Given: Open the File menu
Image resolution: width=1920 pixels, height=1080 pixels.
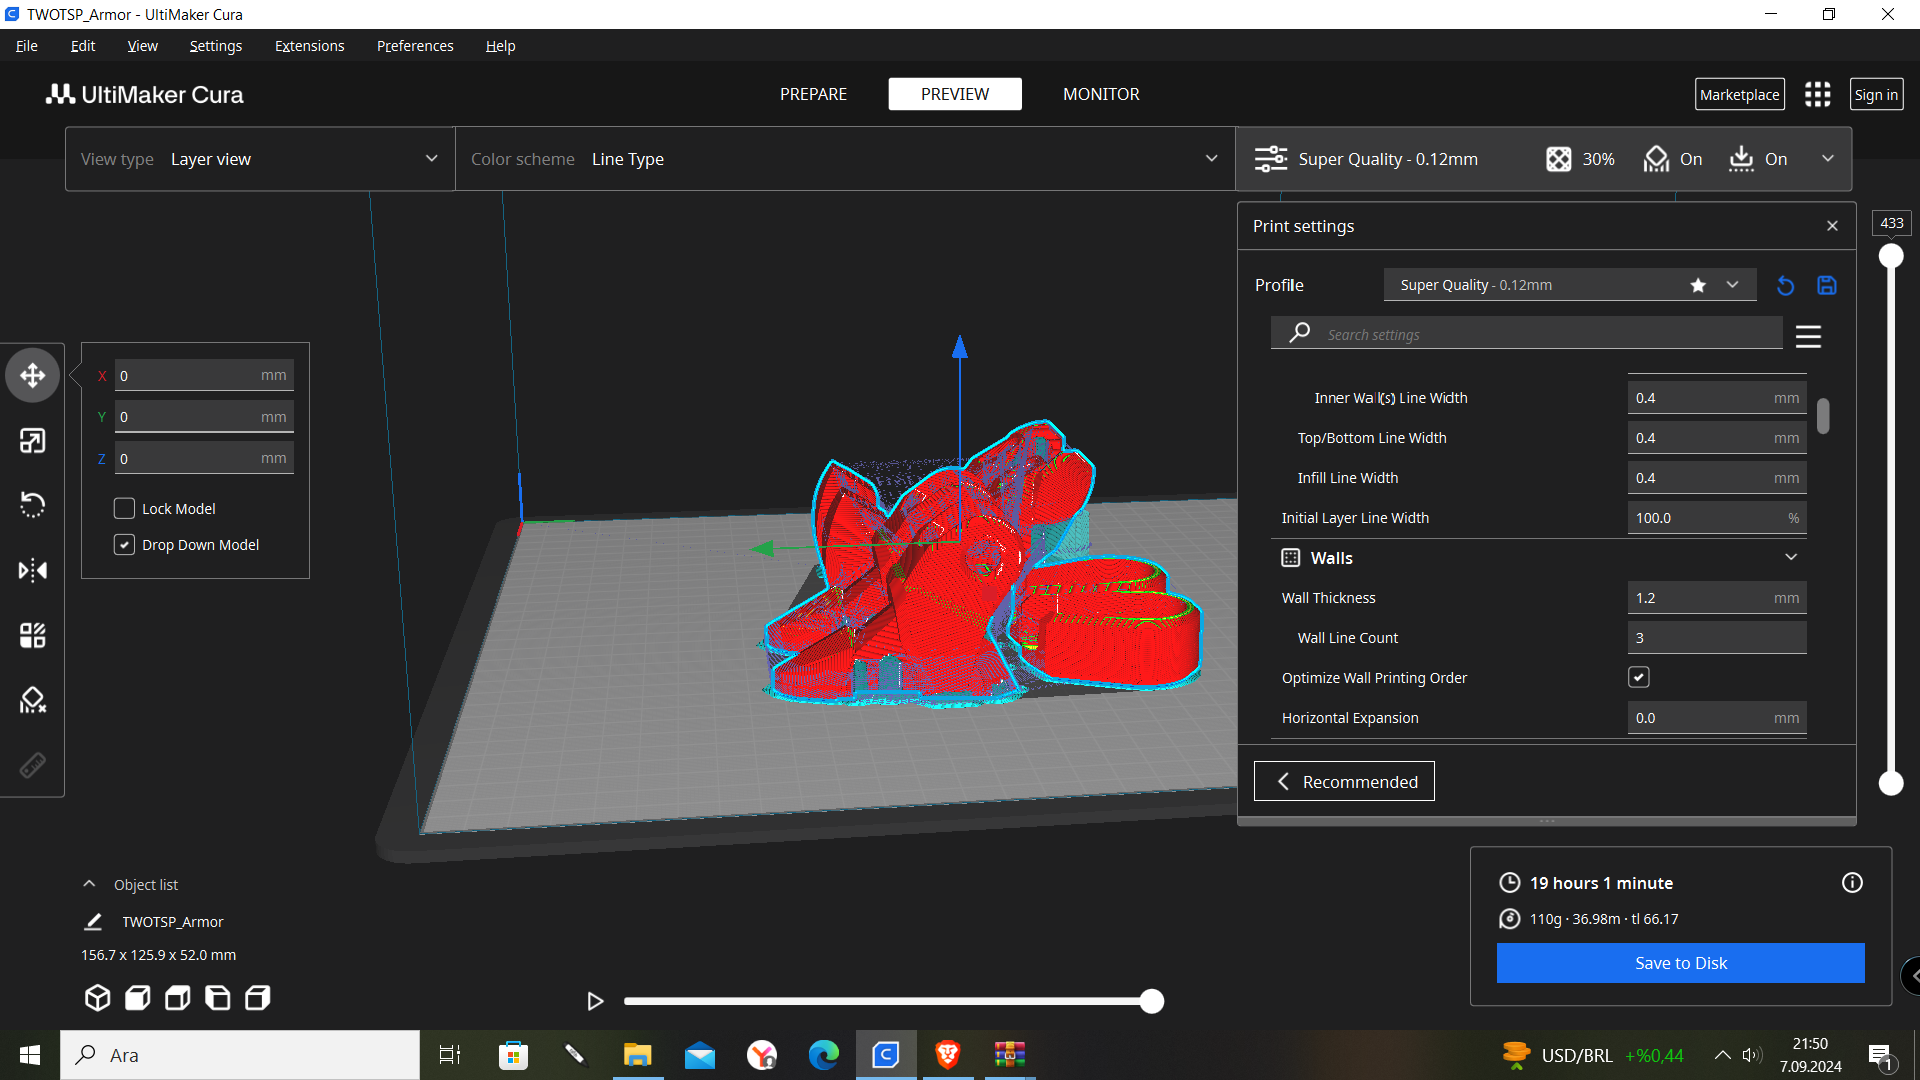Looking at the screenshot, I should pos(27,46).
